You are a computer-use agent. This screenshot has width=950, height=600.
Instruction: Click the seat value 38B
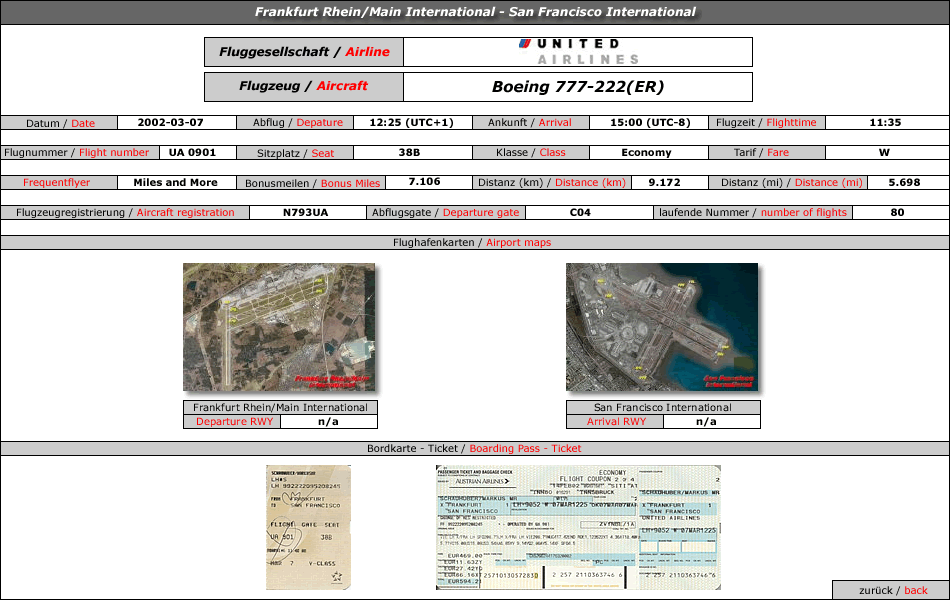[409, 152]
